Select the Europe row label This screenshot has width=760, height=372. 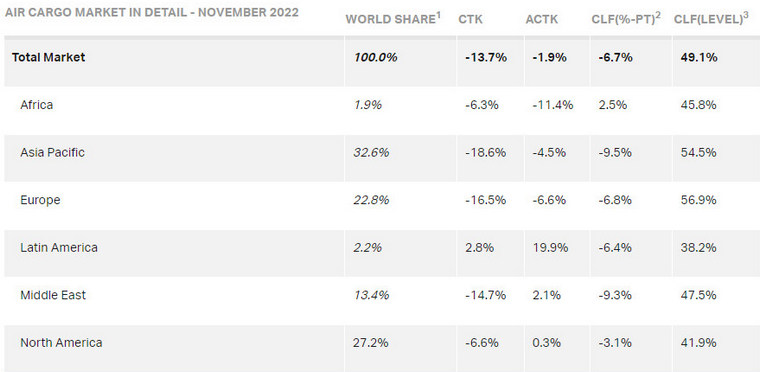click(x=40, y=200)
